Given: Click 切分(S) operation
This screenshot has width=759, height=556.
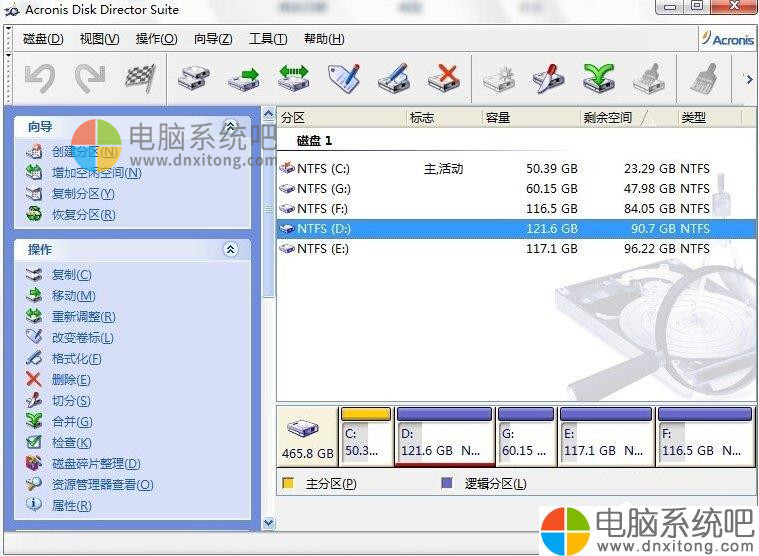Looking at the screenshot, I should 71,401.
